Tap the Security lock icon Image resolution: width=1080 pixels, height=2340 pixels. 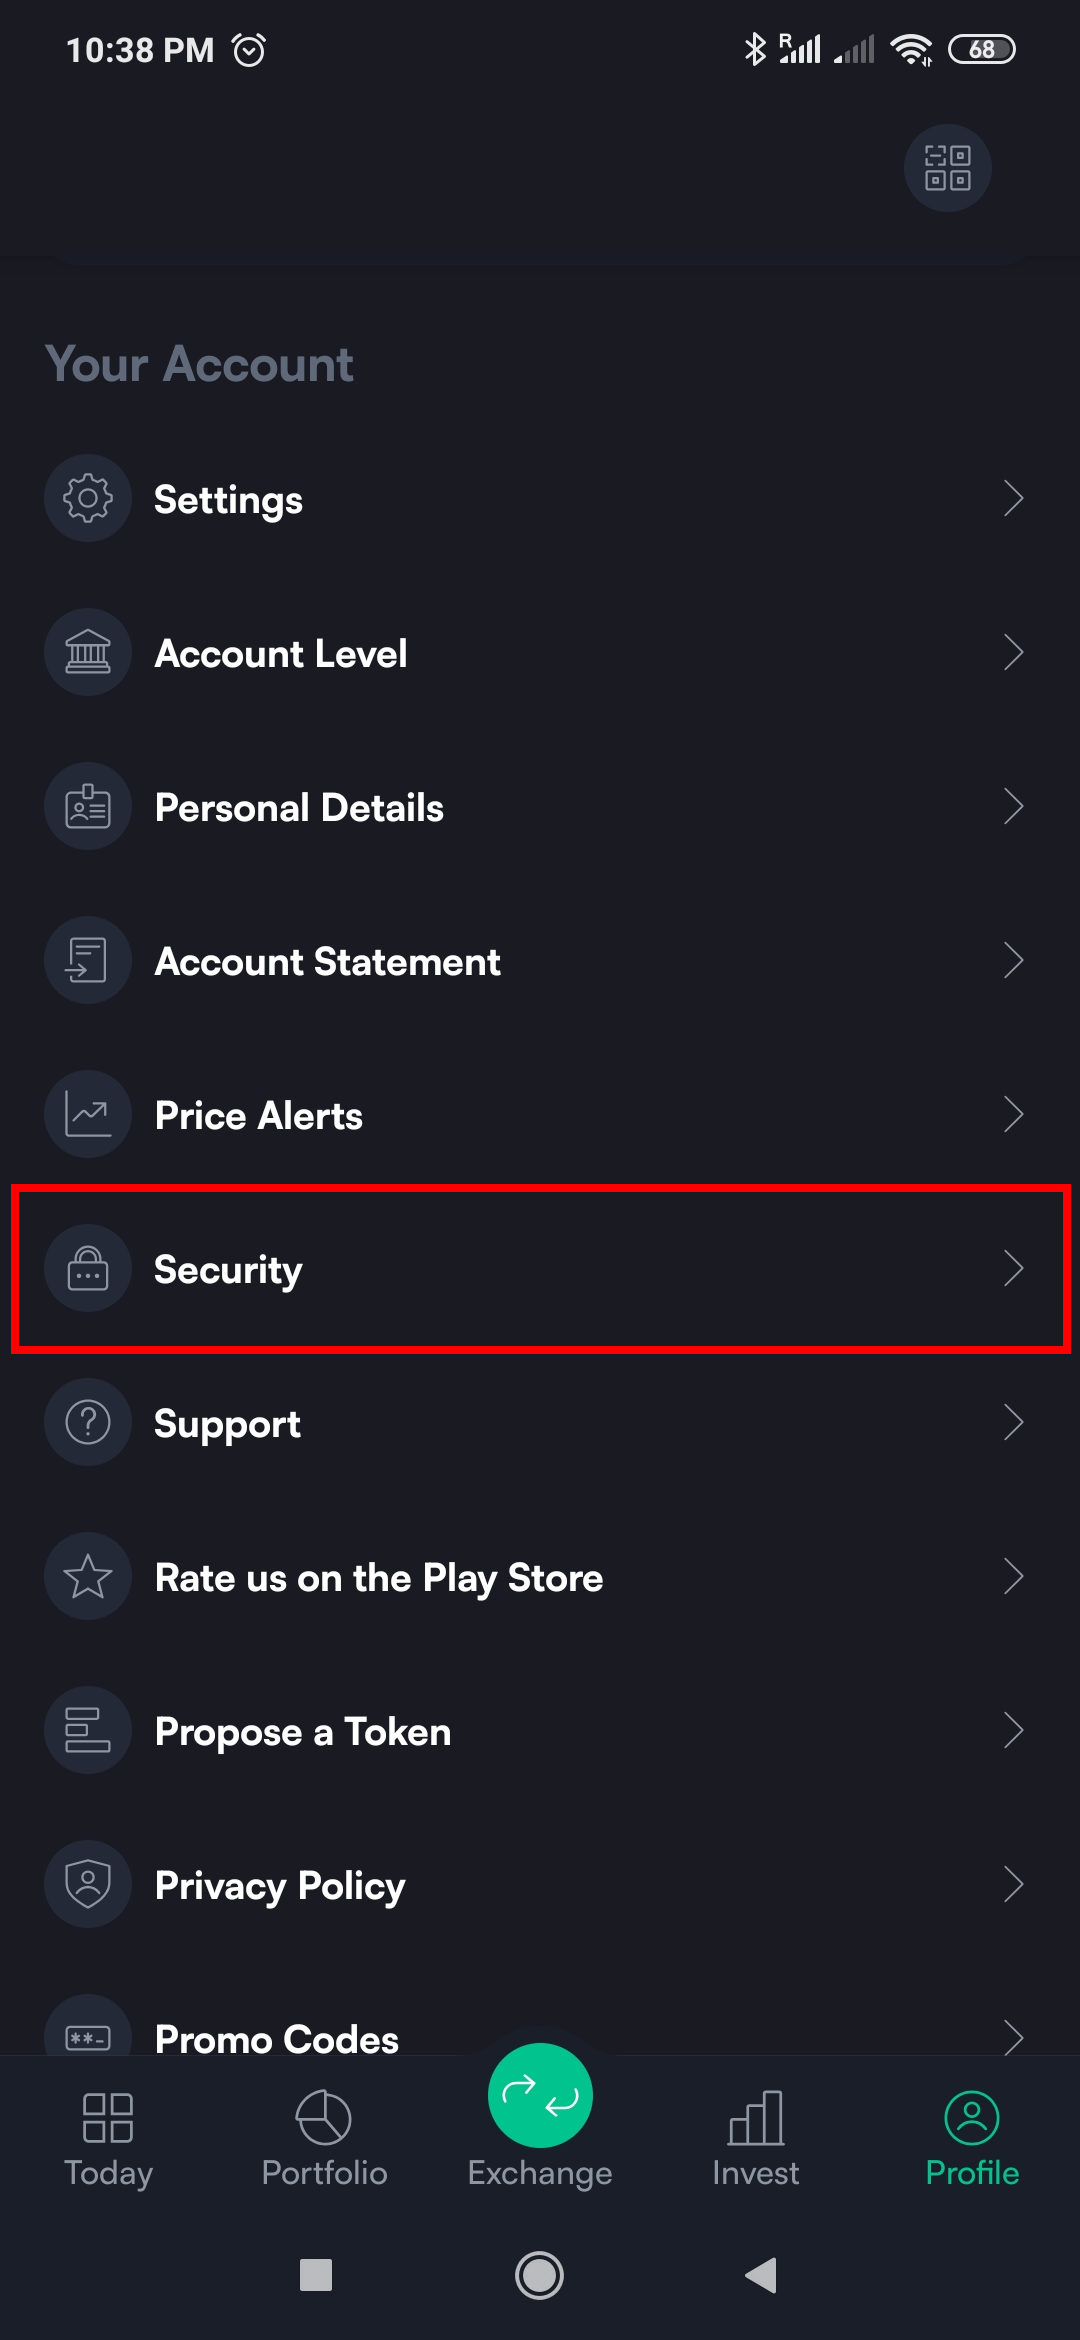point(88,1268)
